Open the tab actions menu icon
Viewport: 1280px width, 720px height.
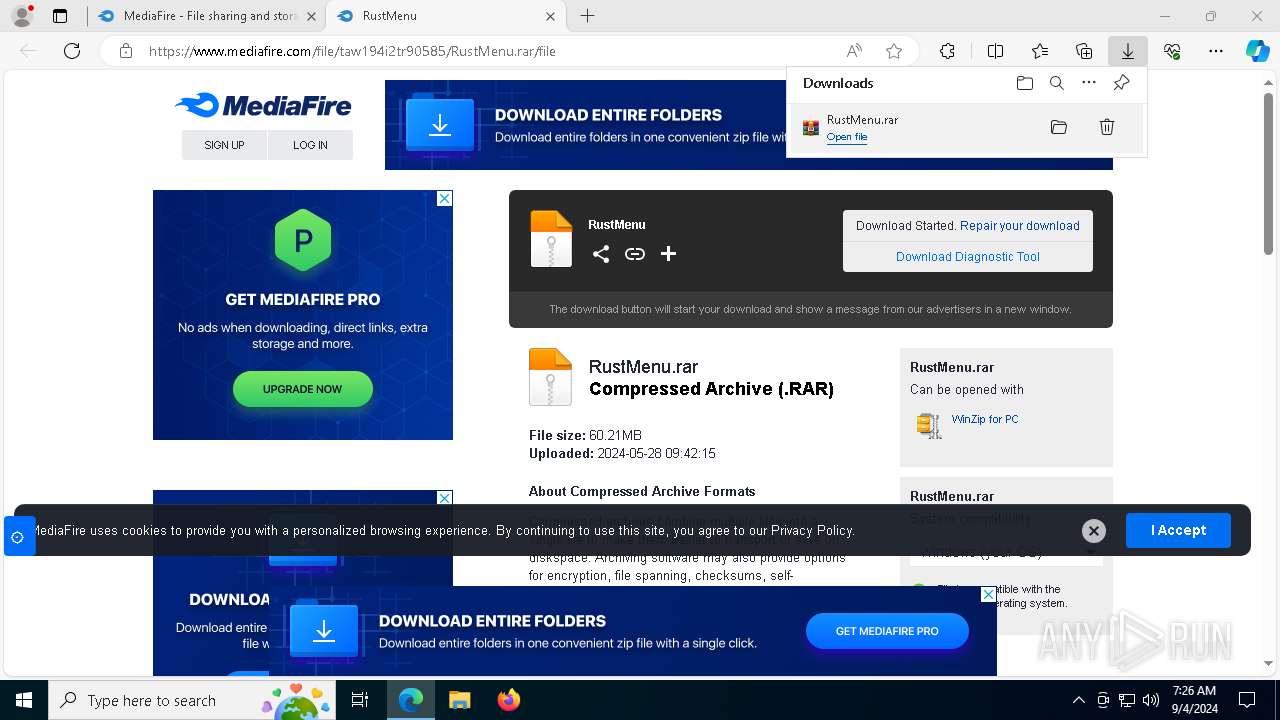pyautogui.click(x=60, y=16)
